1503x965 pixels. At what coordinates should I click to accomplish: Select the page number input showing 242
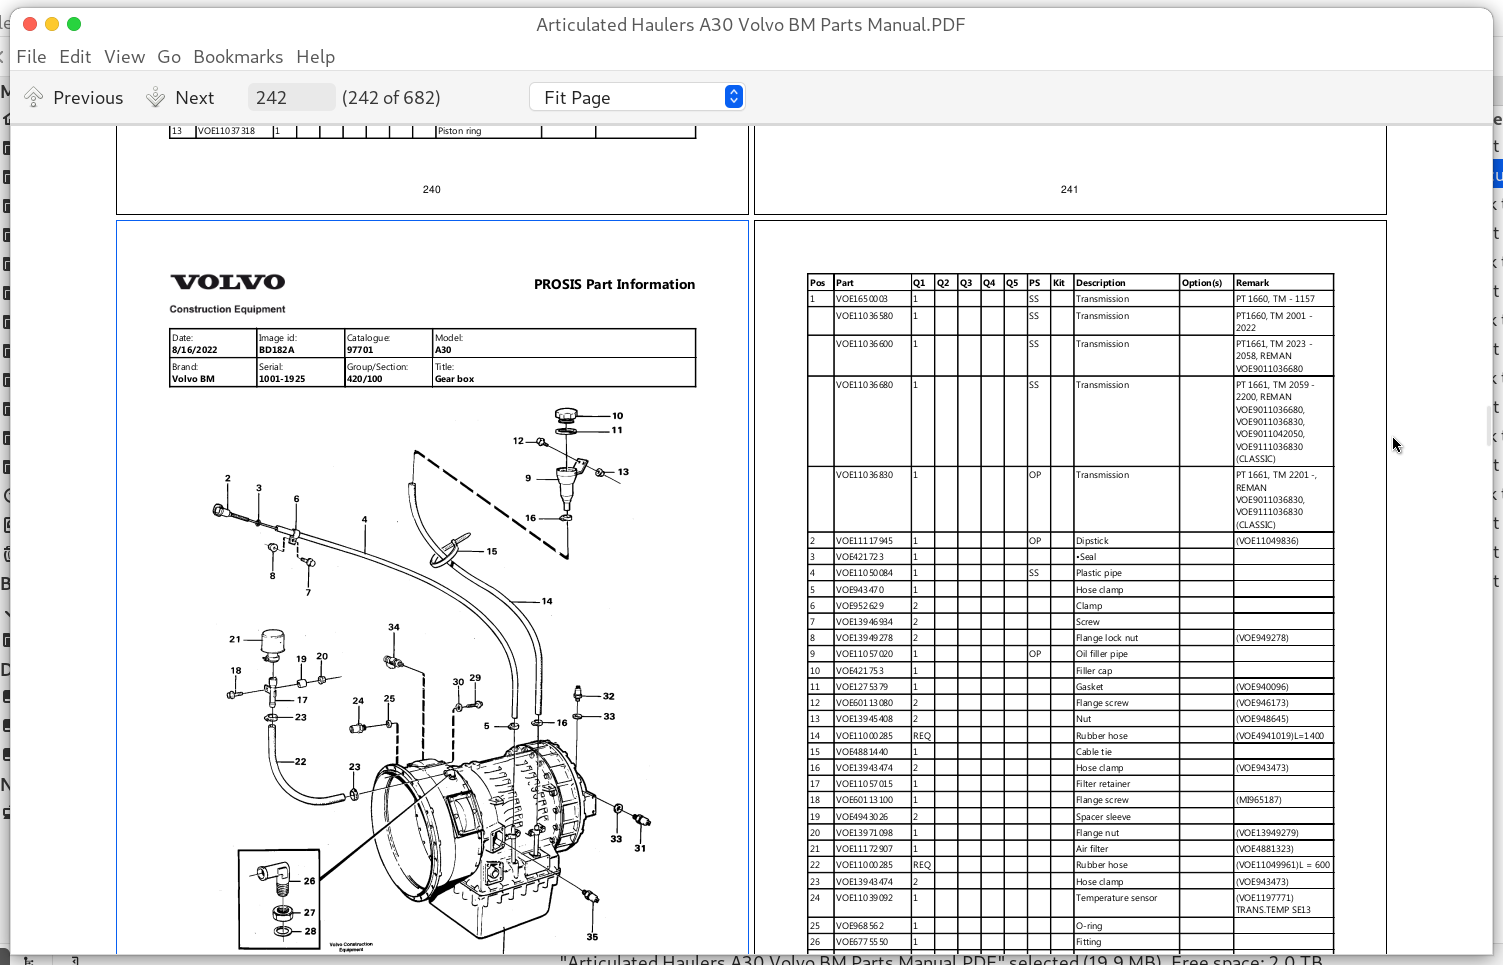290,96
